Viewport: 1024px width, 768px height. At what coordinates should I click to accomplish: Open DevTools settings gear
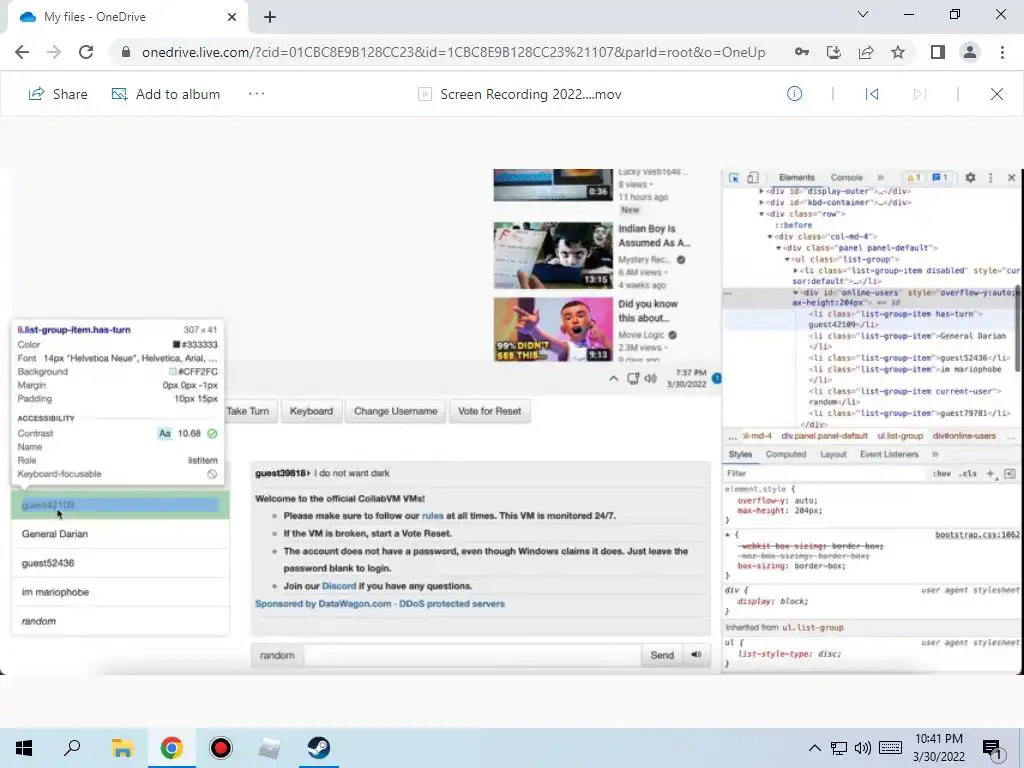(x=970, y=178)
